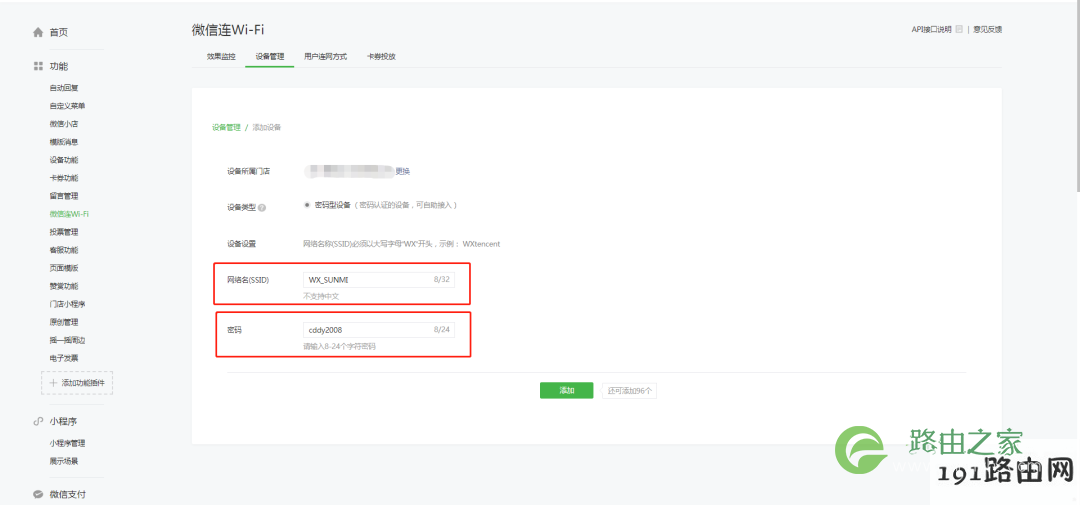Switch to the 设备管理 tab
Screen dimensions: 1080x505
pos(269,56)
